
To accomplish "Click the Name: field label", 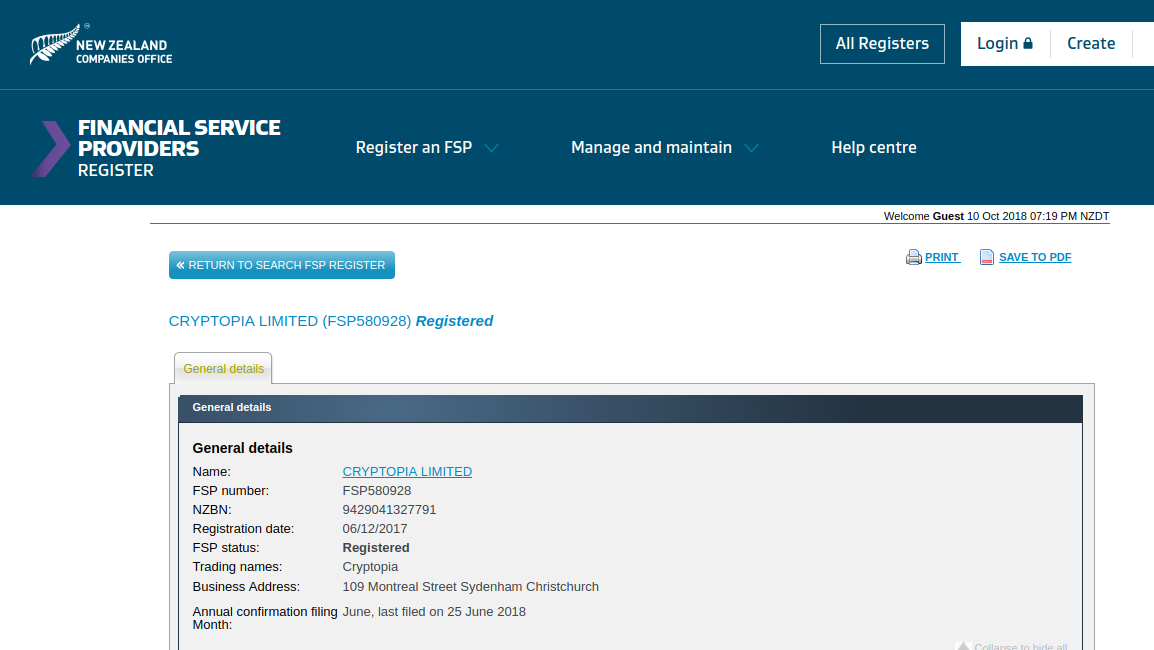I will (x=212, y=472).
